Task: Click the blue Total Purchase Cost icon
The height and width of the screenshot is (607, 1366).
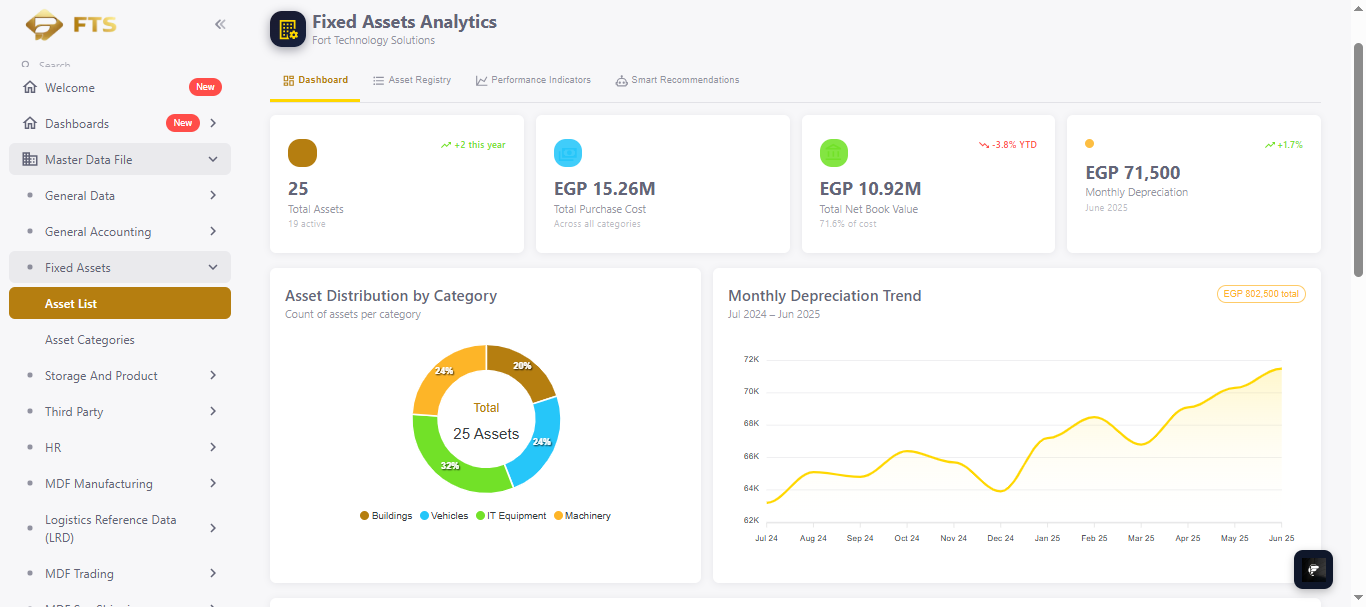Action: coord(568,153)
